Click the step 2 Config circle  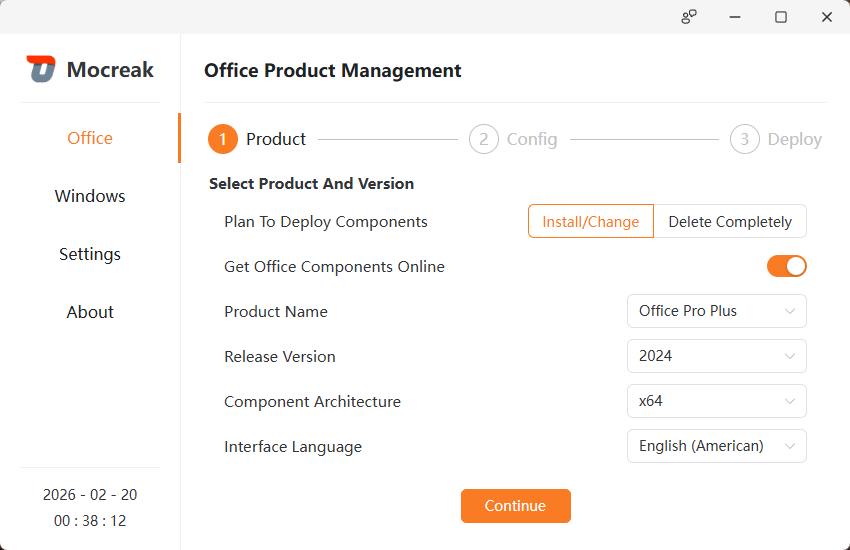[x=483, y=139]
